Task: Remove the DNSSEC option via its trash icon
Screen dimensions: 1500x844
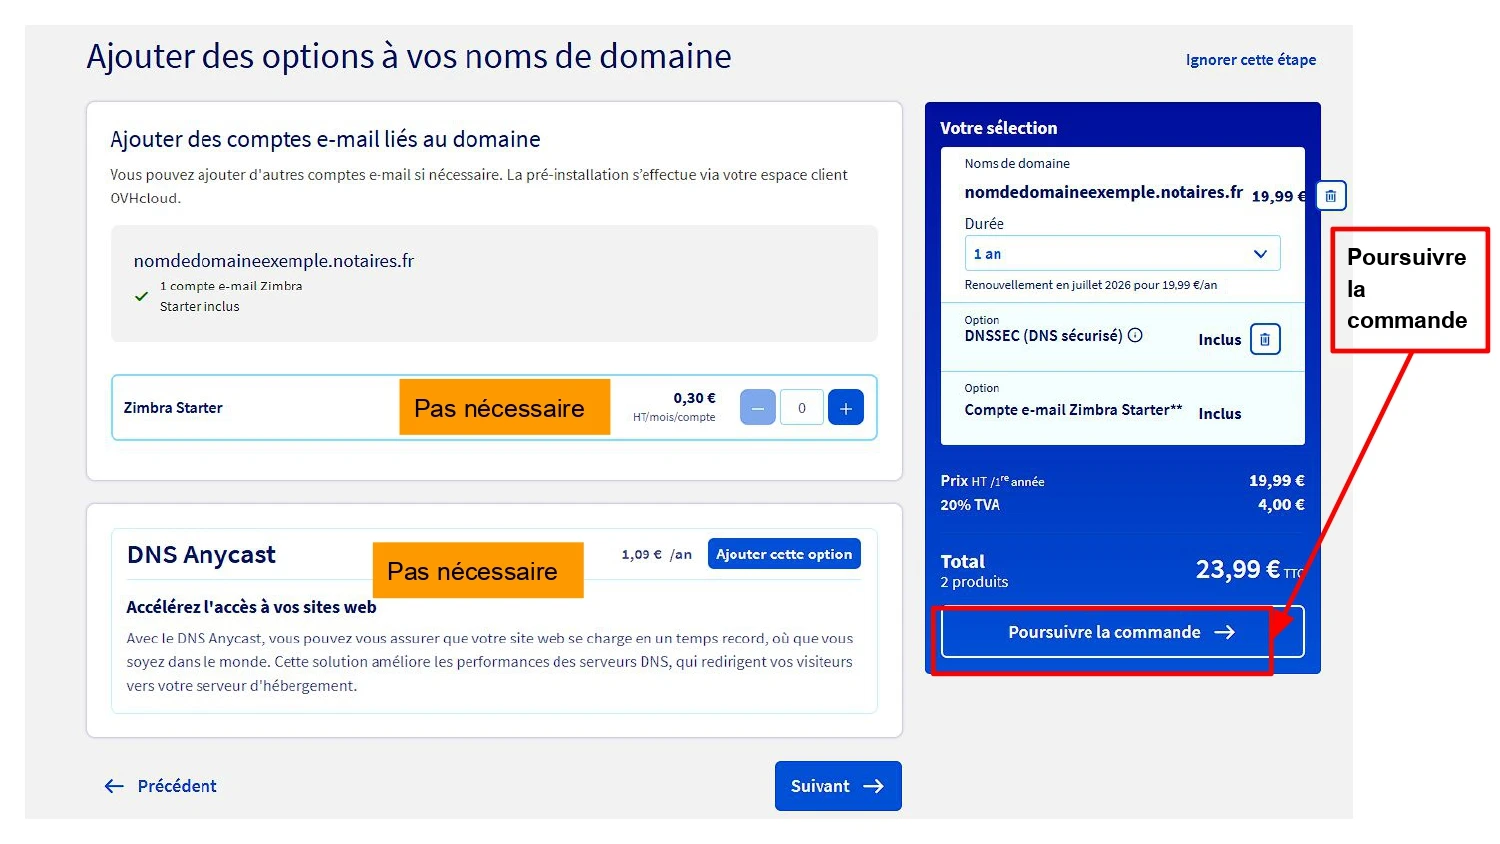Action: coord(1264,339)
